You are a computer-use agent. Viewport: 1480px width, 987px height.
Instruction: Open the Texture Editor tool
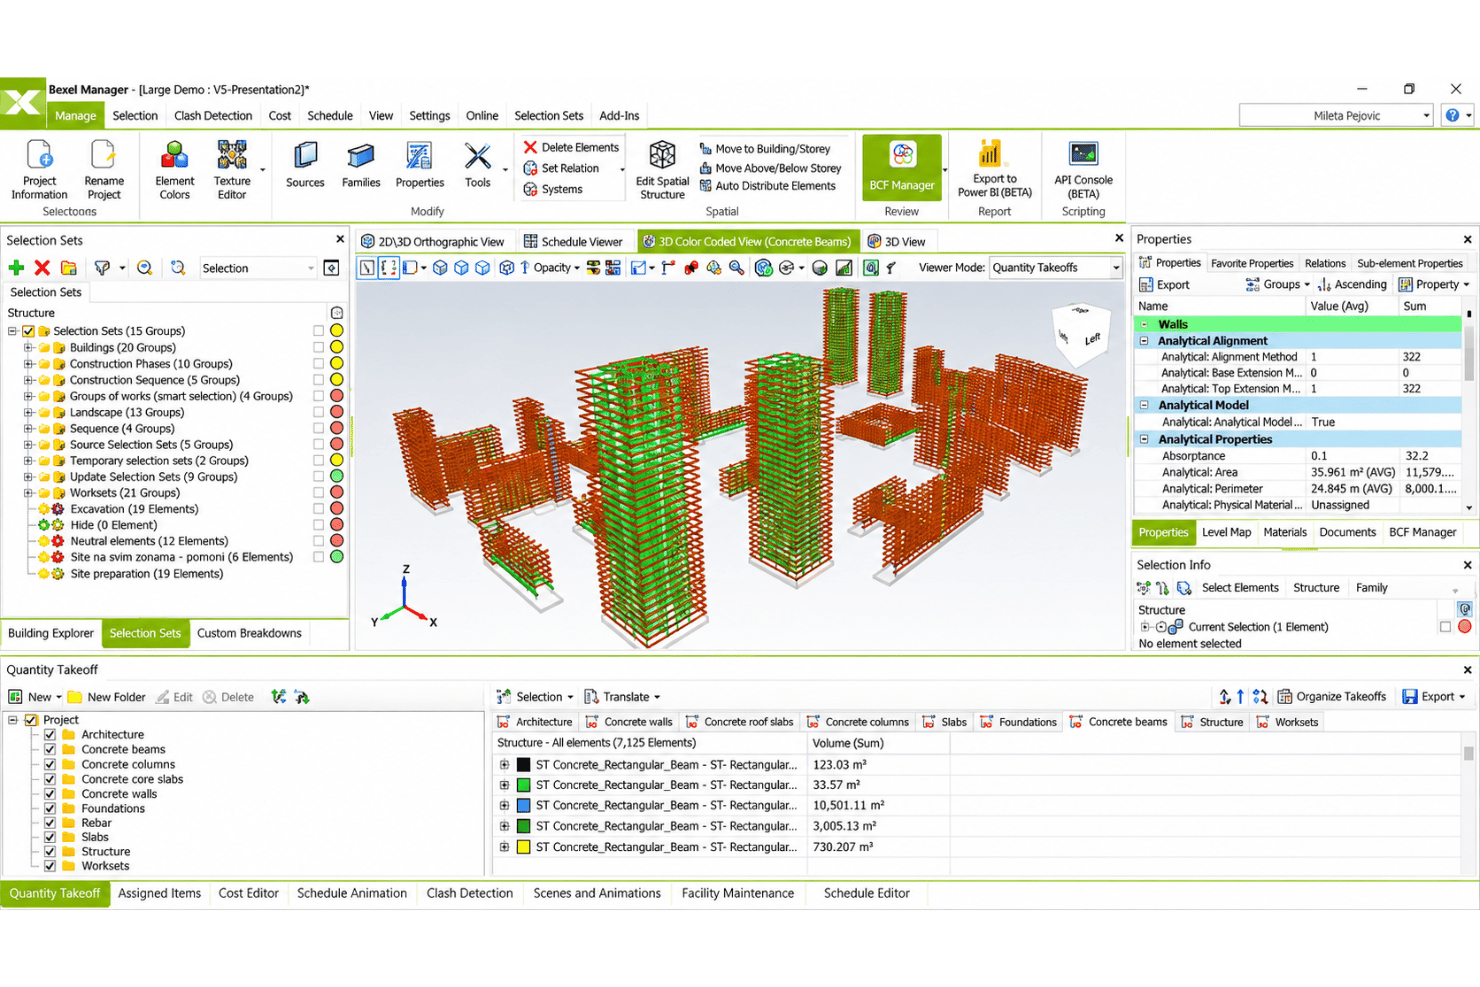coord(232,170)
